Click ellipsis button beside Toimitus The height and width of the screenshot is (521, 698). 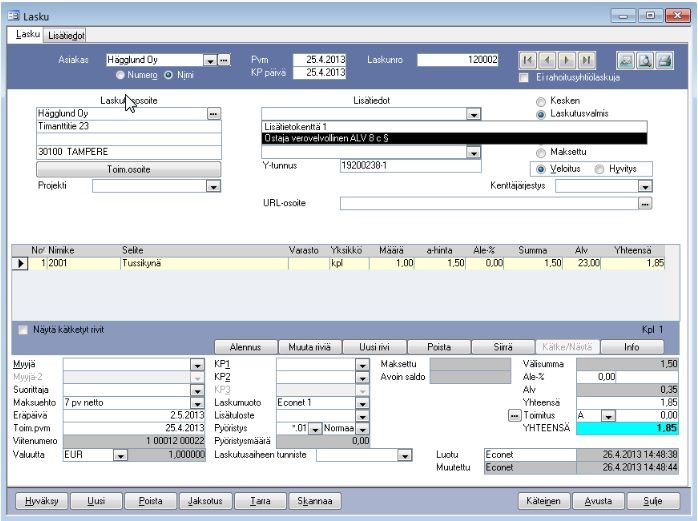[x=514, y=416]
